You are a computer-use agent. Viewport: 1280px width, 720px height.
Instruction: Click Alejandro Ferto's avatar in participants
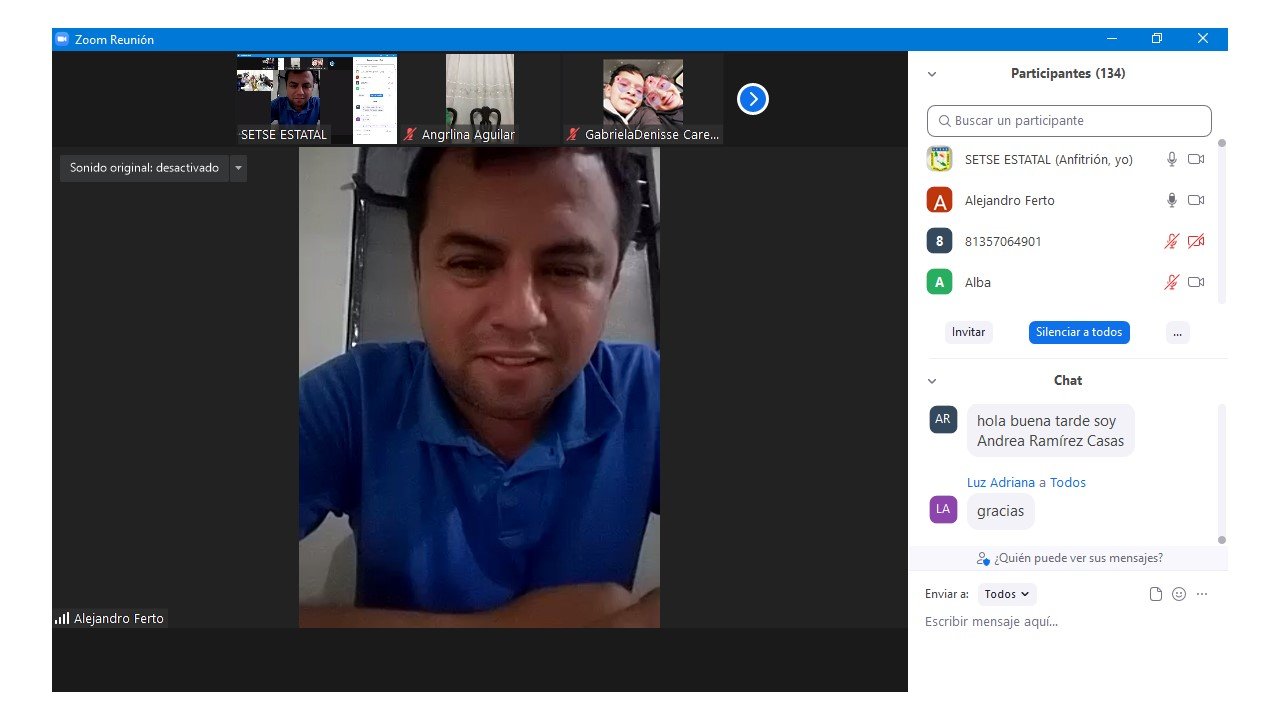[939, 200]
